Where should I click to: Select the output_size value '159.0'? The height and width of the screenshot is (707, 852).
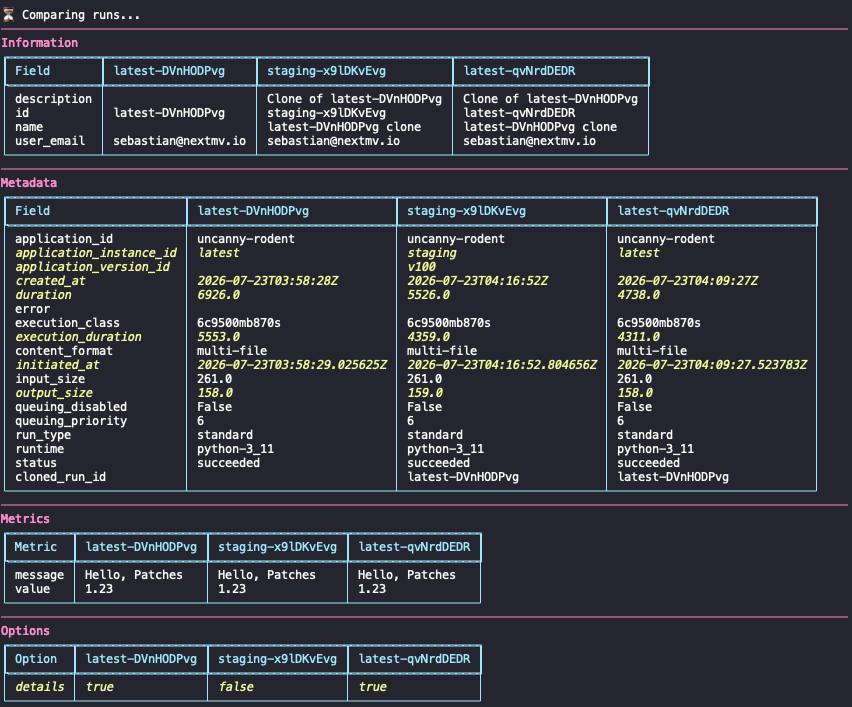click(x=425, y=393)
